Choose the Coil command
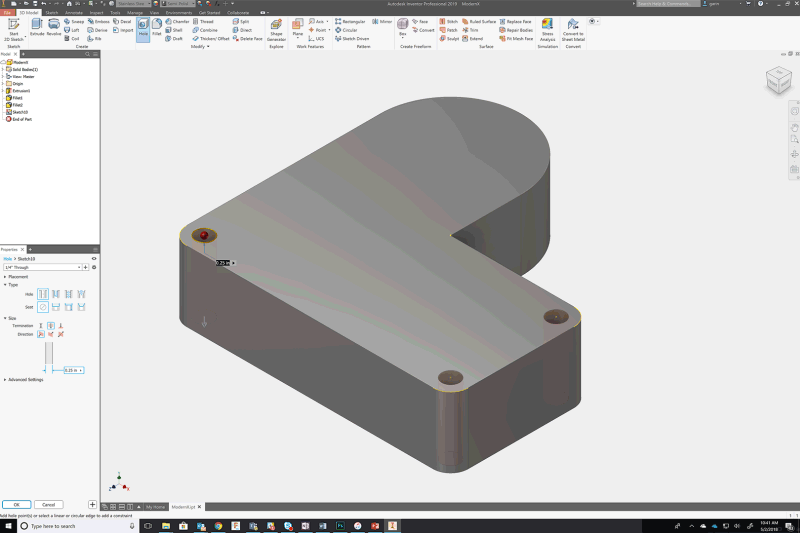The image size is (800, 533). tap(72, 38)
